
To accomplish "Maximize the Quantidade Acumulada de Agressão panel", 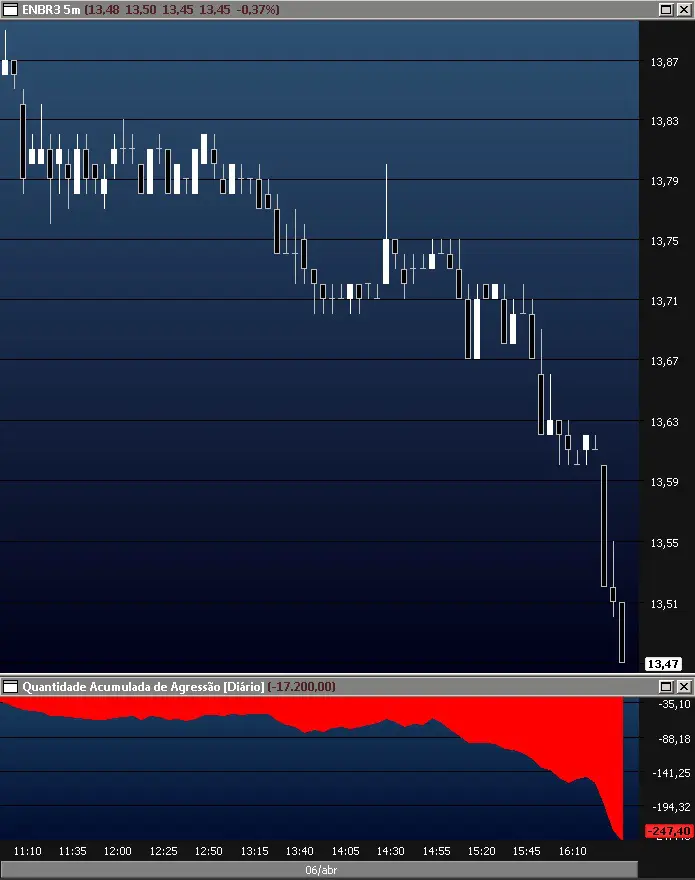I will point(666,686).
